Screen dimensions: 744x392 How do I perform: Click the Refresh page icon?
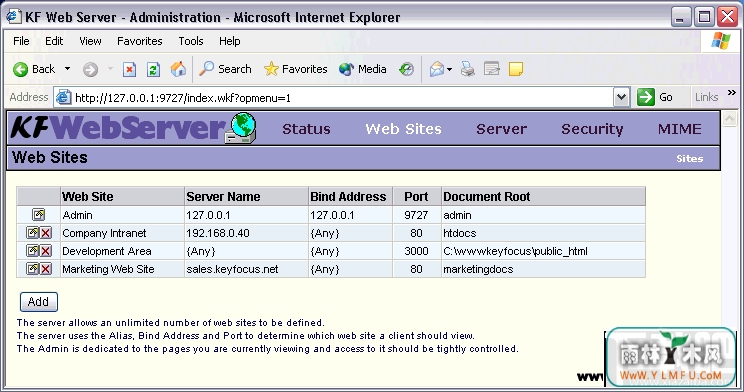click(x=153, y=70)
